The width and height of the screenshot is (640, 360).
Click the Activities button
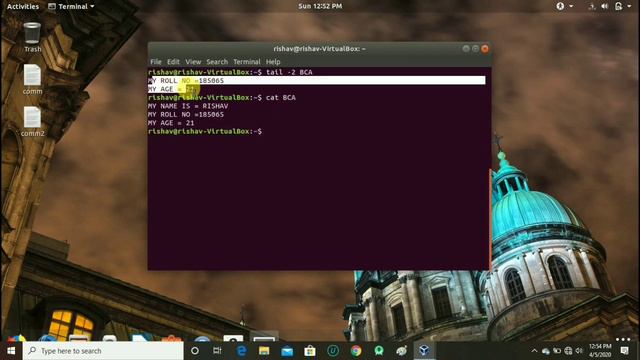pyautogui.click(x=23, y=6)
